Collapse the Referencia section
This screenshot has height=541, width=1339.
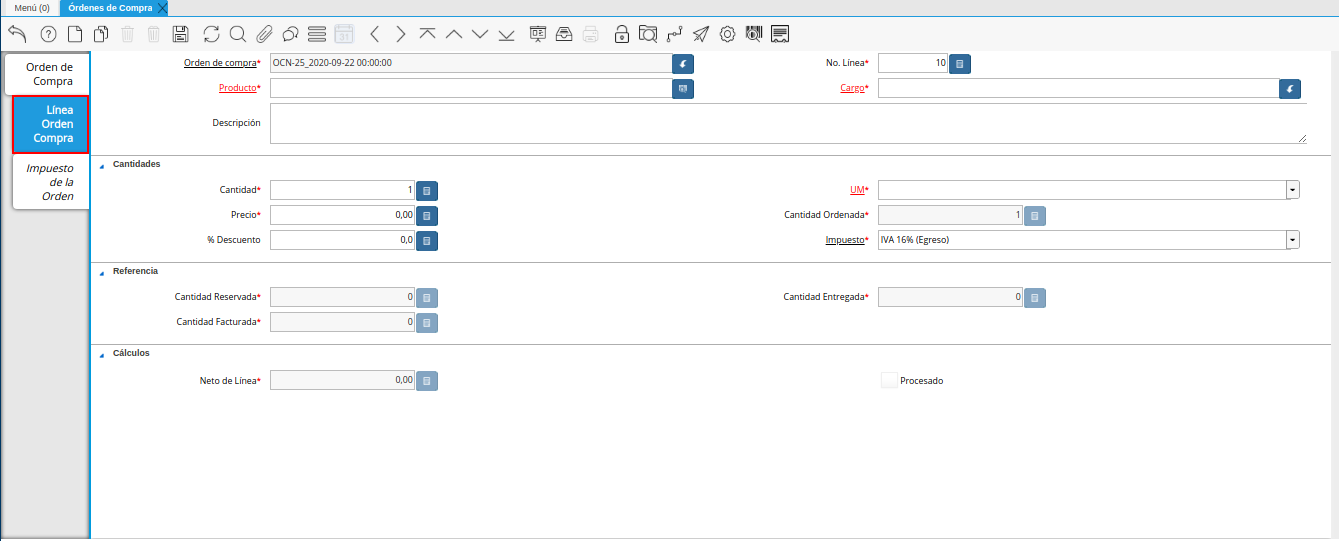pos(102,272)
